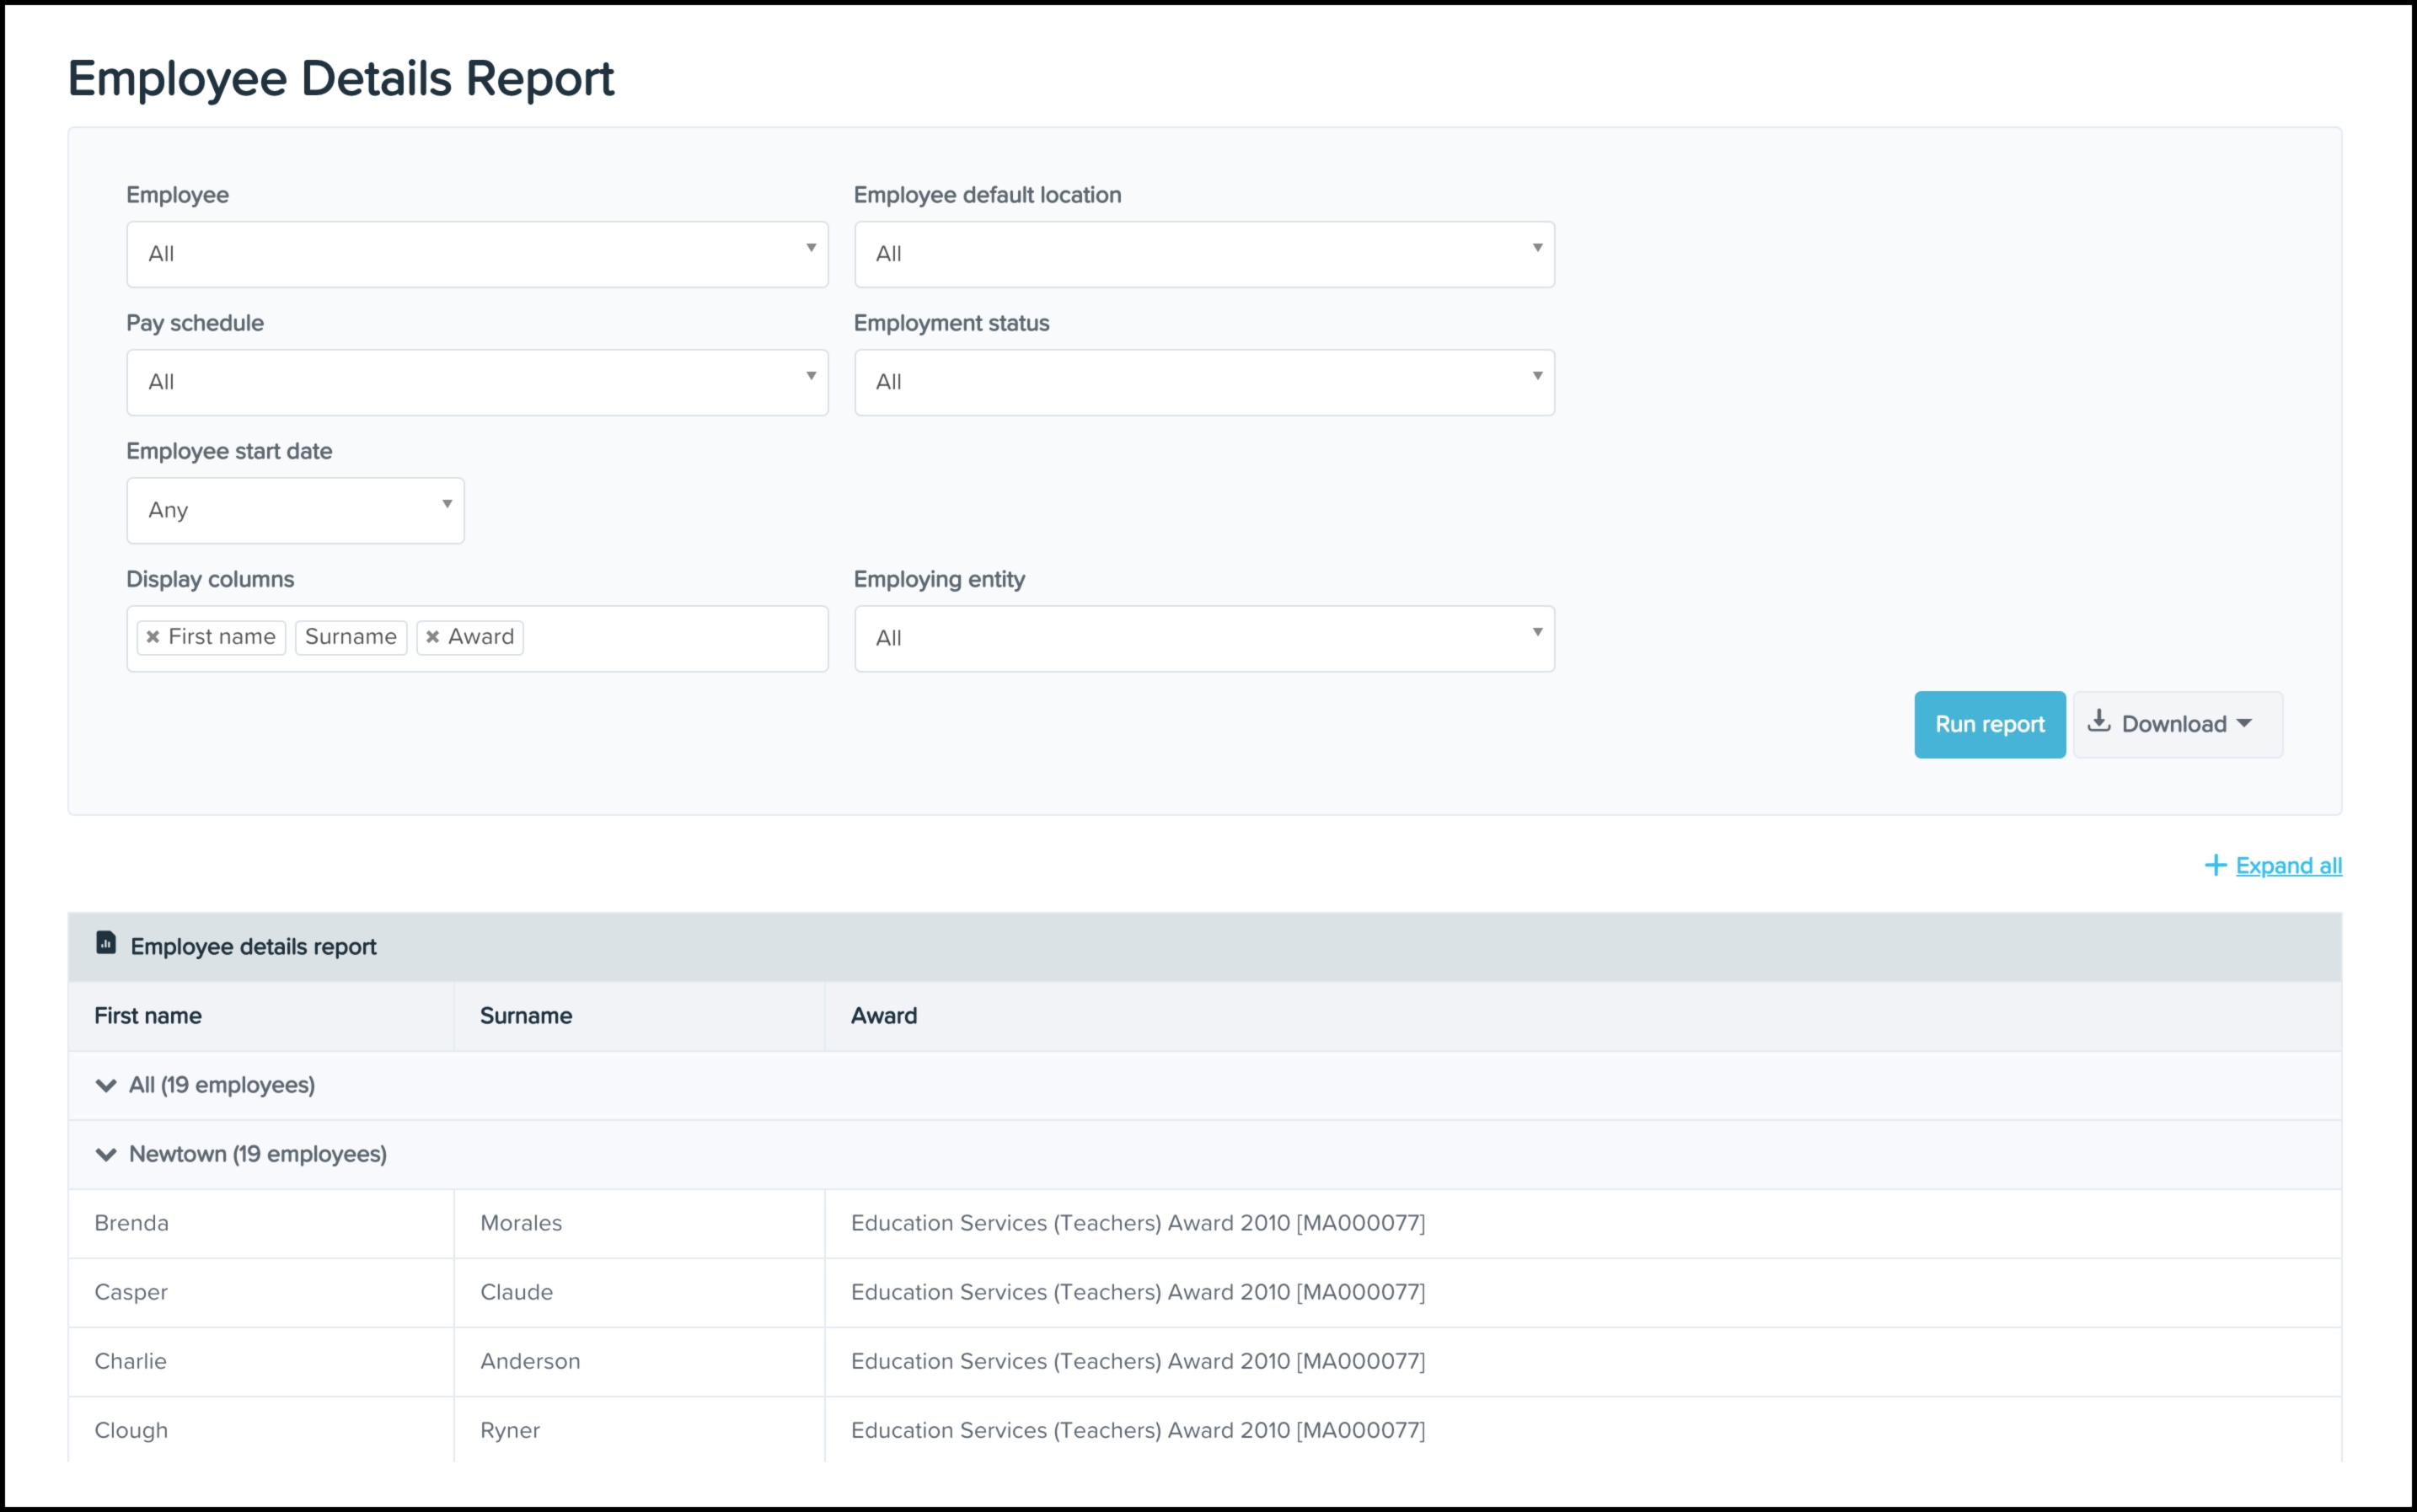Click the plus icon beside Expand all

tap(2215, 866)
